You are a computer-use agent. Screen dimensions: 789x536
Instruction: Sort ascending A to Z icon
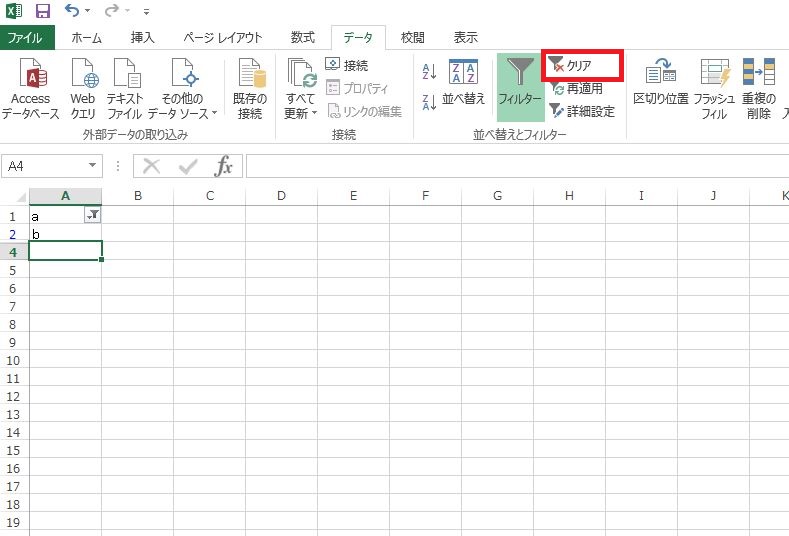pyautogui.click(x=430, y=71)
